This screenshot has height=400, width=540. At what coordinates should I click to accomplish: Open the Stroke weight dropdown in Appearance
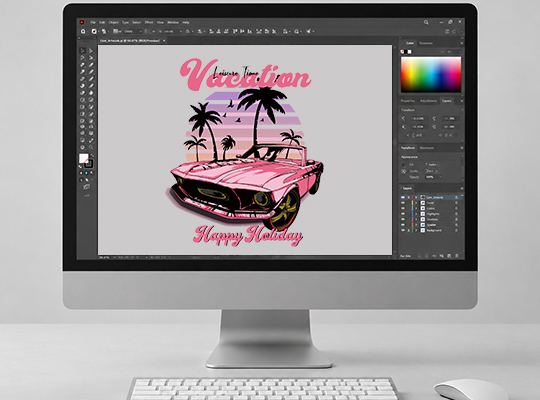click(436, 171)
